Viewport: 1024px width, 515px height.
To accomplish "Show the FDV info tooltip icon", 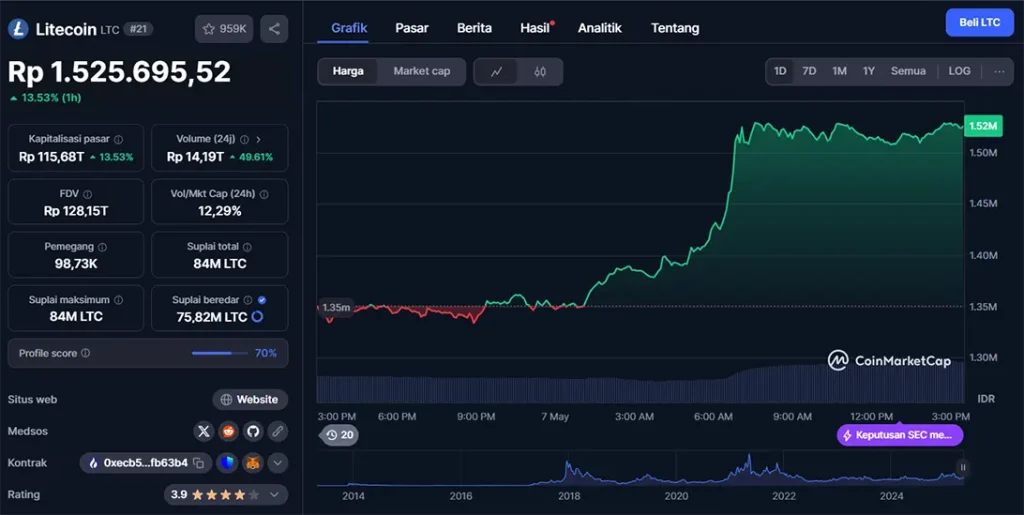I will [88, 194].
